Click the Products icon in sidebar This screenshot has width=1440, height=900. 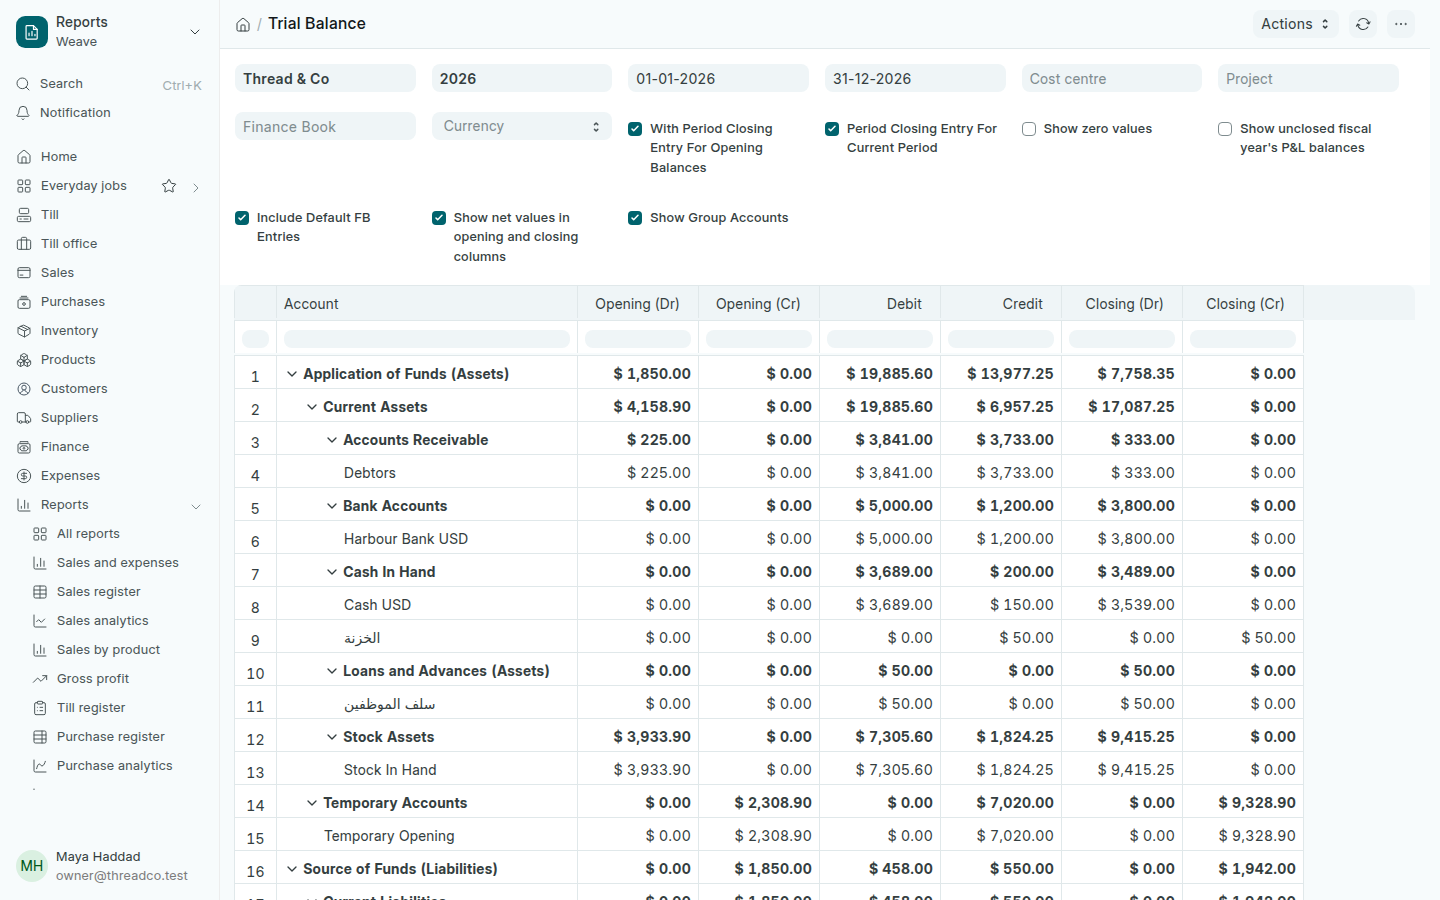(x=24, y=360)
